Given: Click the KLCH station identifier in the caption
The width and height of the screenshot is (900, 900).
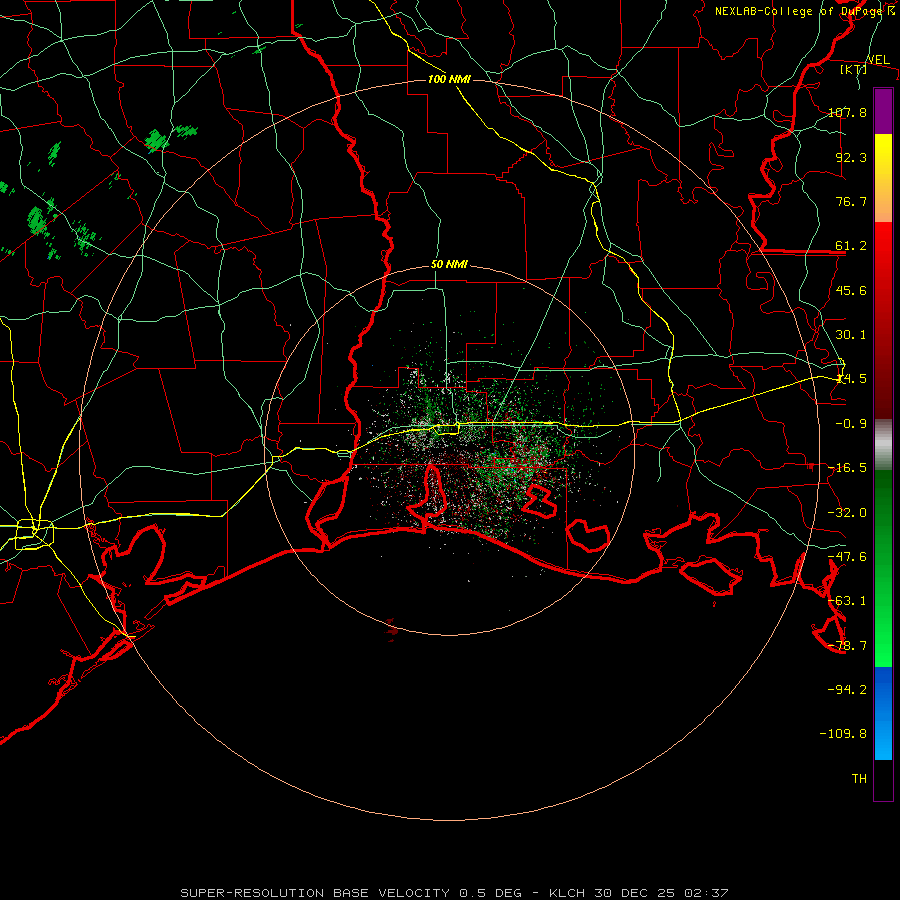Looking at the screenshot, I should click(x=567, y=893).
